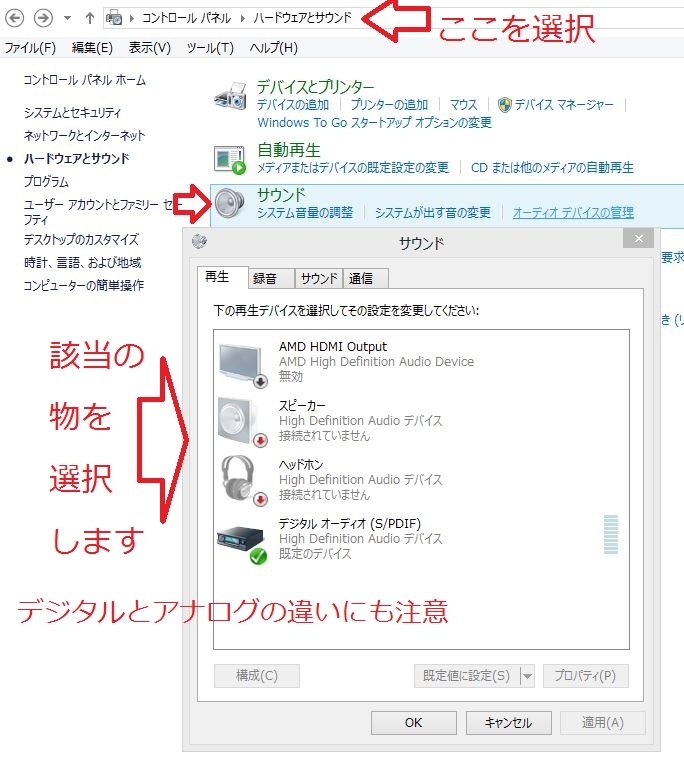Go back with the Back arrow button
The width and height of the screenshot is (684, 758).
(x=15, y=18)
